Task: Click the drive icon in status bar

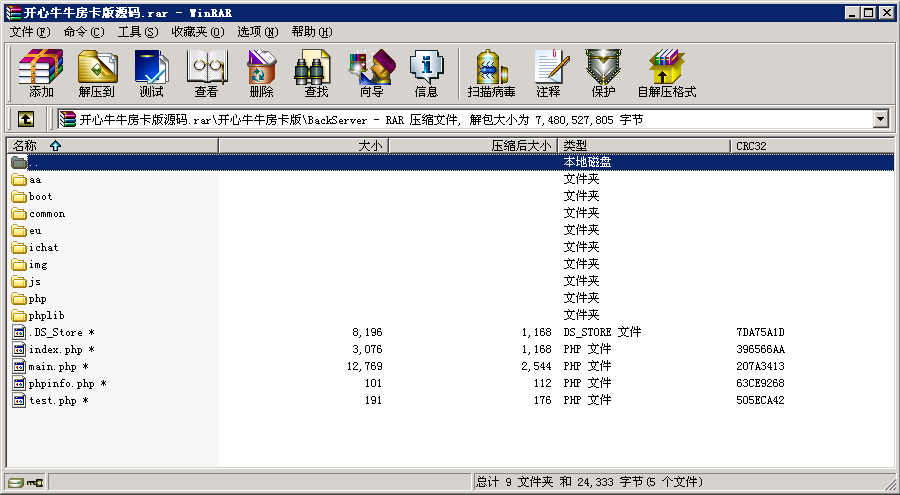Action: click(15, 483)
